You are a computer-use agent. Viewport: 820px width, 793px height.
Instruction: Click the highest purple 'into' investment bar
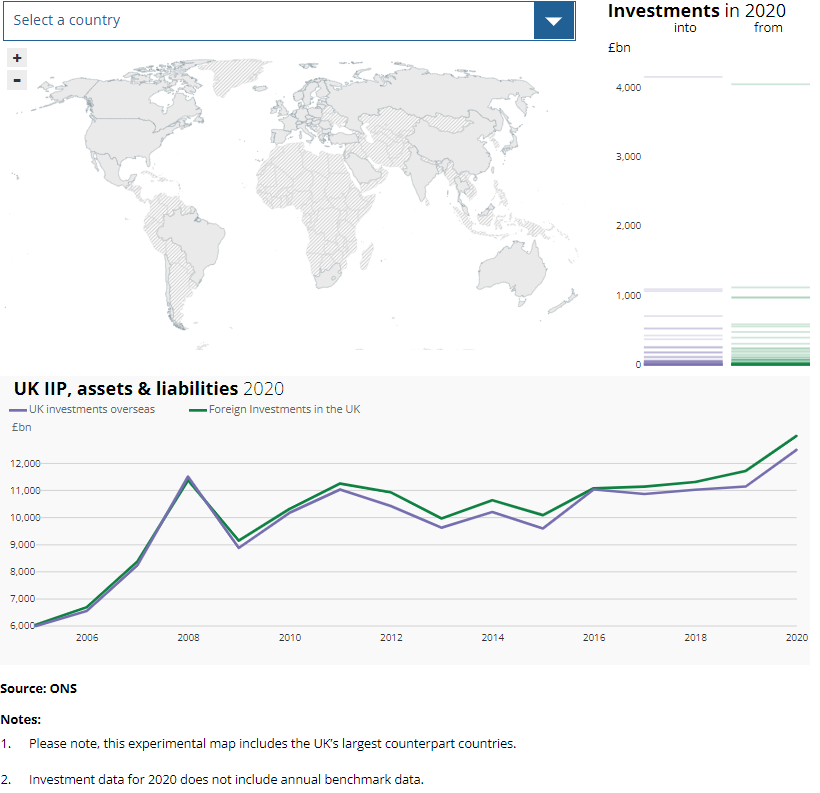[683, 77]
